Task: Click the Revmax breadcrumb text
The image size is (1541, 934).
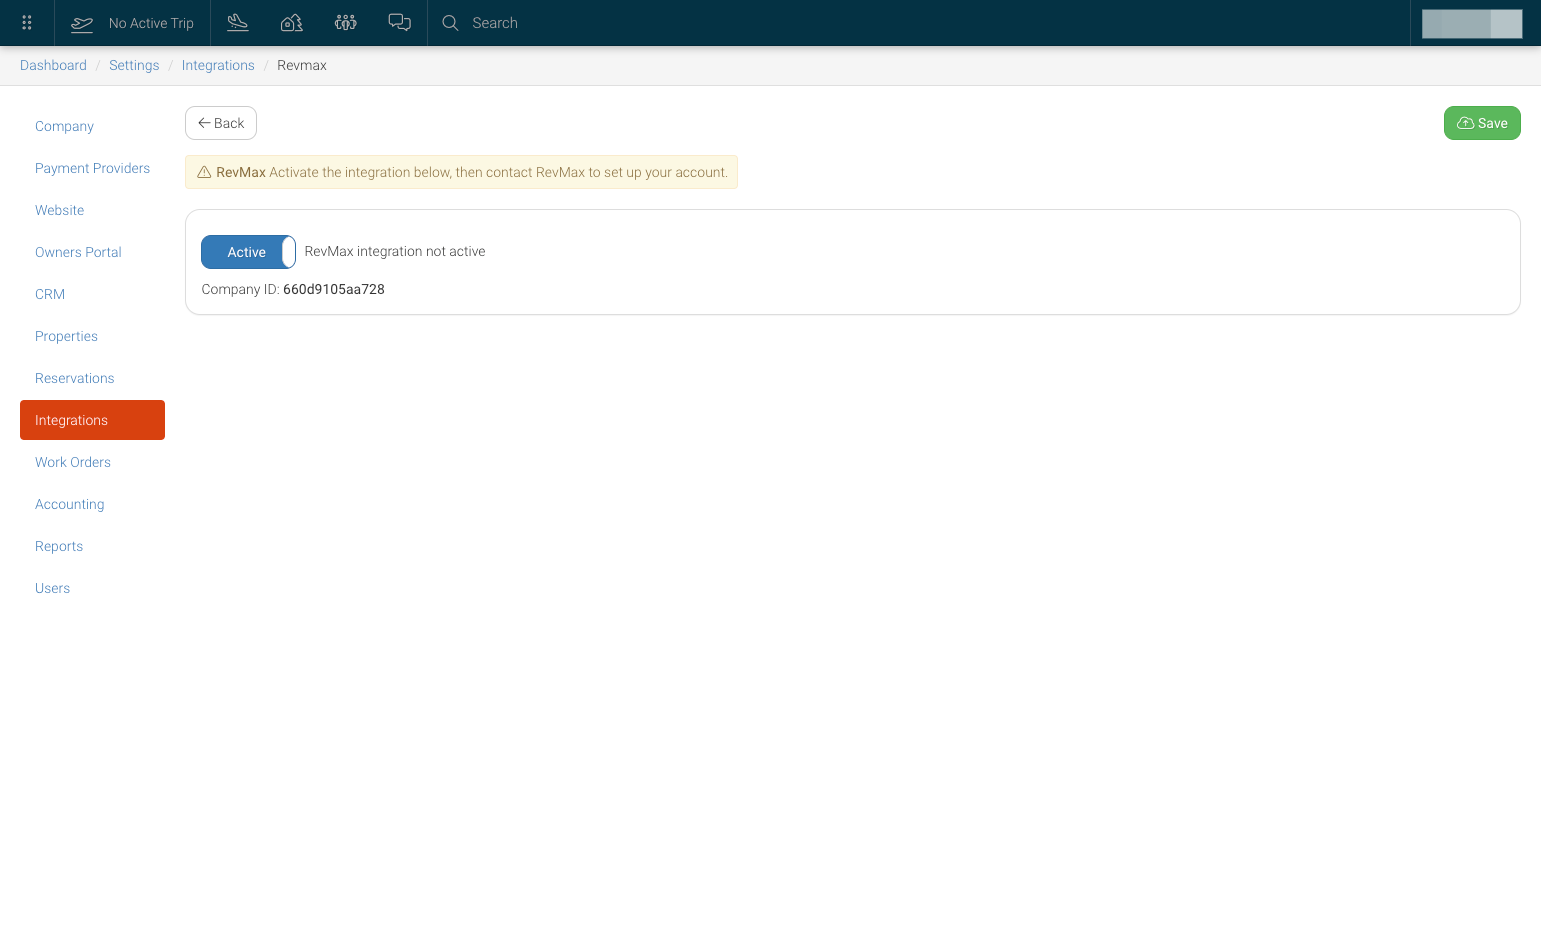Action: [302, 65]
